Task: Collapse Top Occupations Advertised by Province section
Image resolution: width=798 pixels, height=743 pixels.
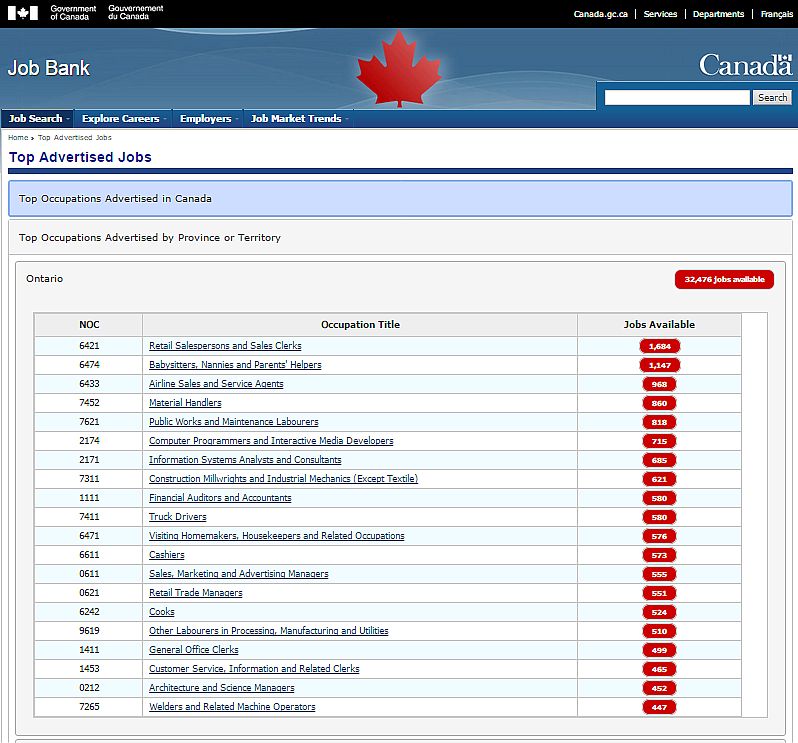Action: pos(400,238)
